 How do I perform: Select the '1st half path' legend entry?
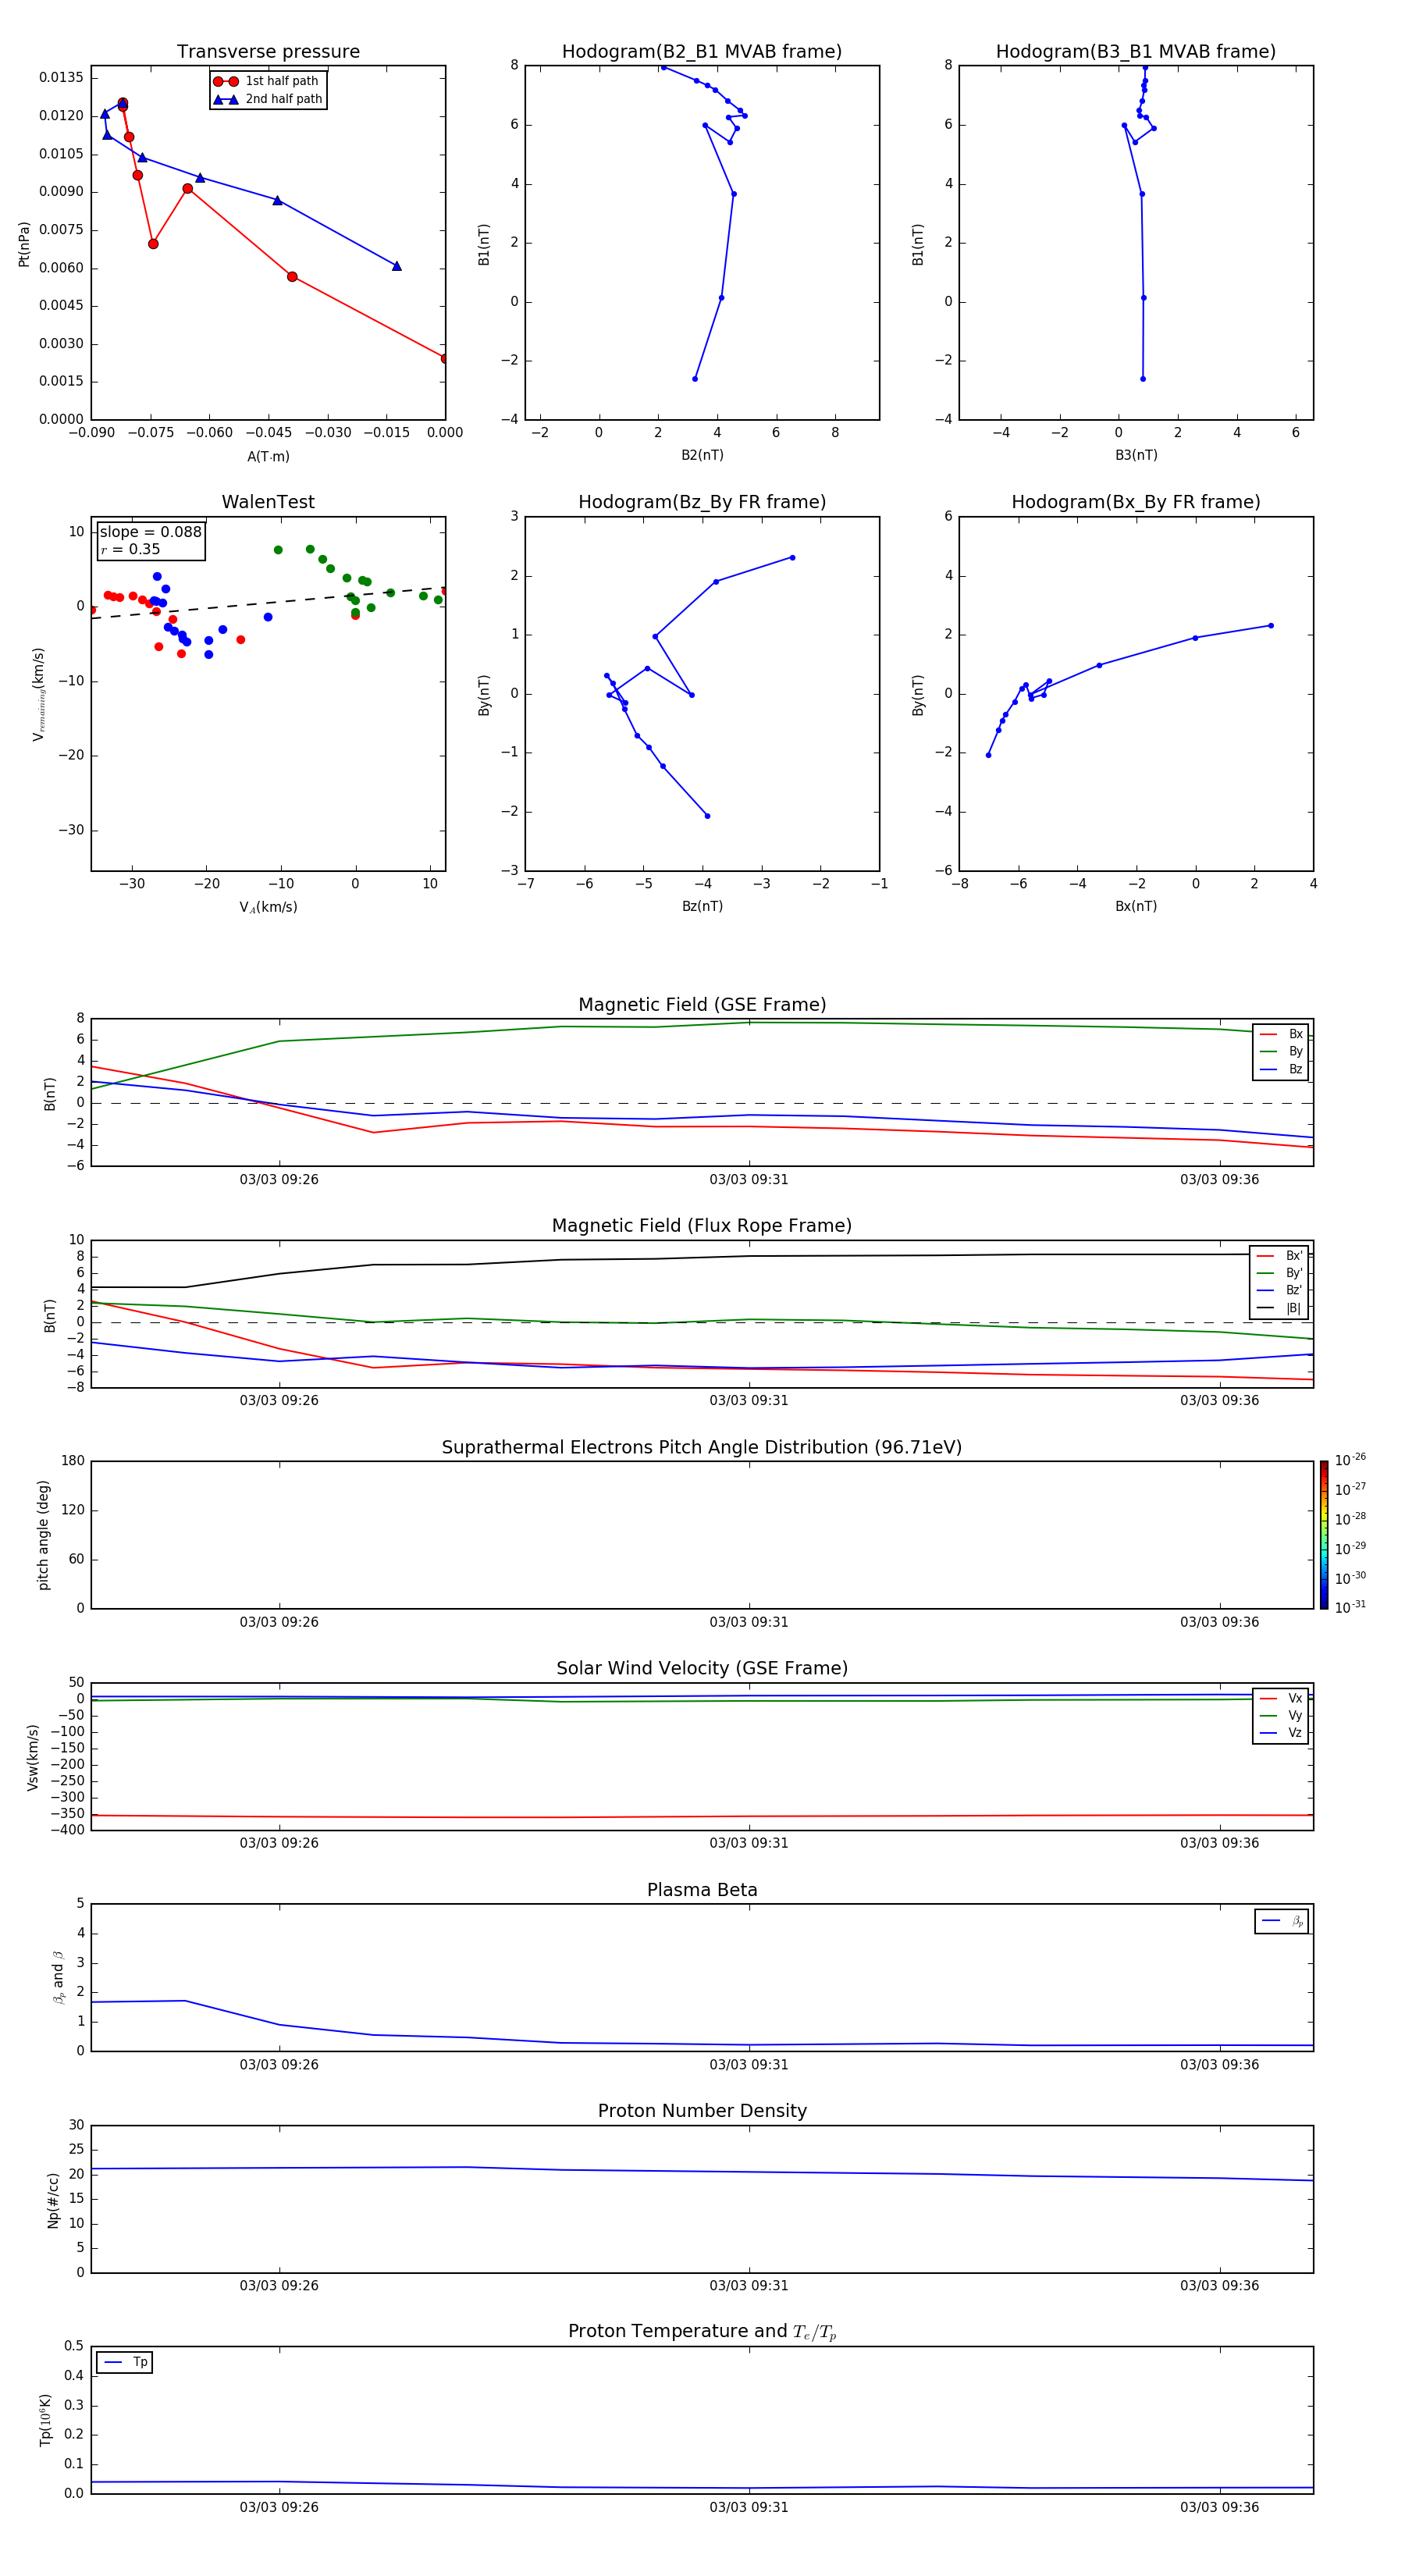(267, 81)
